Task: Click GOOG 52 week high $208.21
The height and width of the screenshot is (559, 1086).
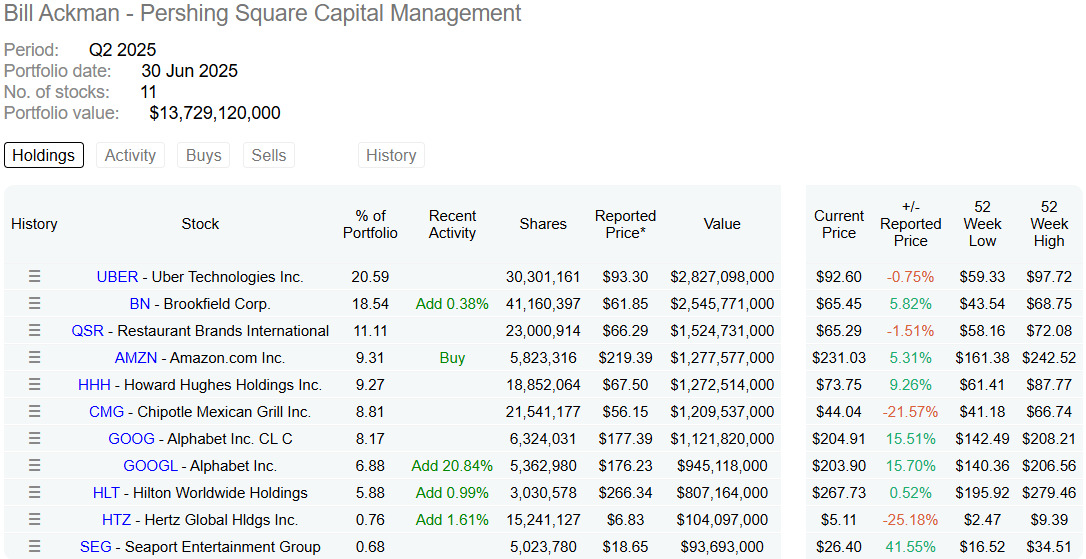Action: (1049, 439)
